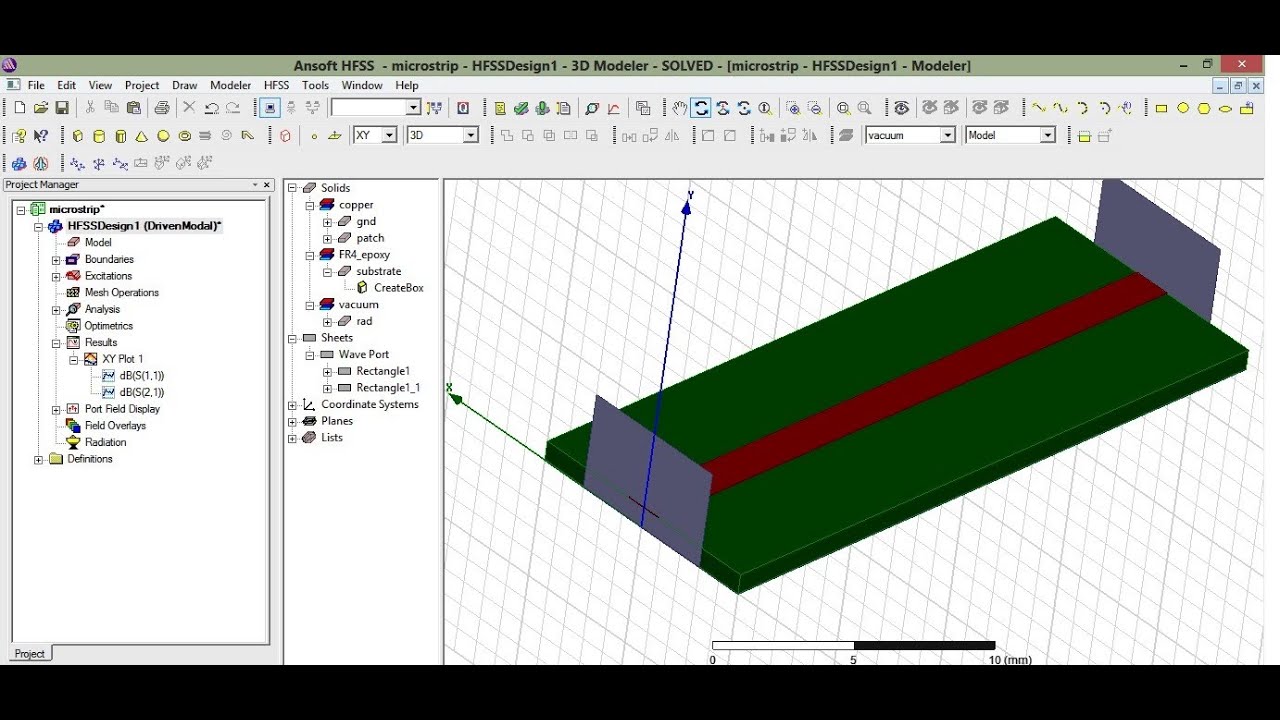This screenshot has width=1280, height=720.
Task: Select the Draw cylinder tool
Action: pos(99,136)
